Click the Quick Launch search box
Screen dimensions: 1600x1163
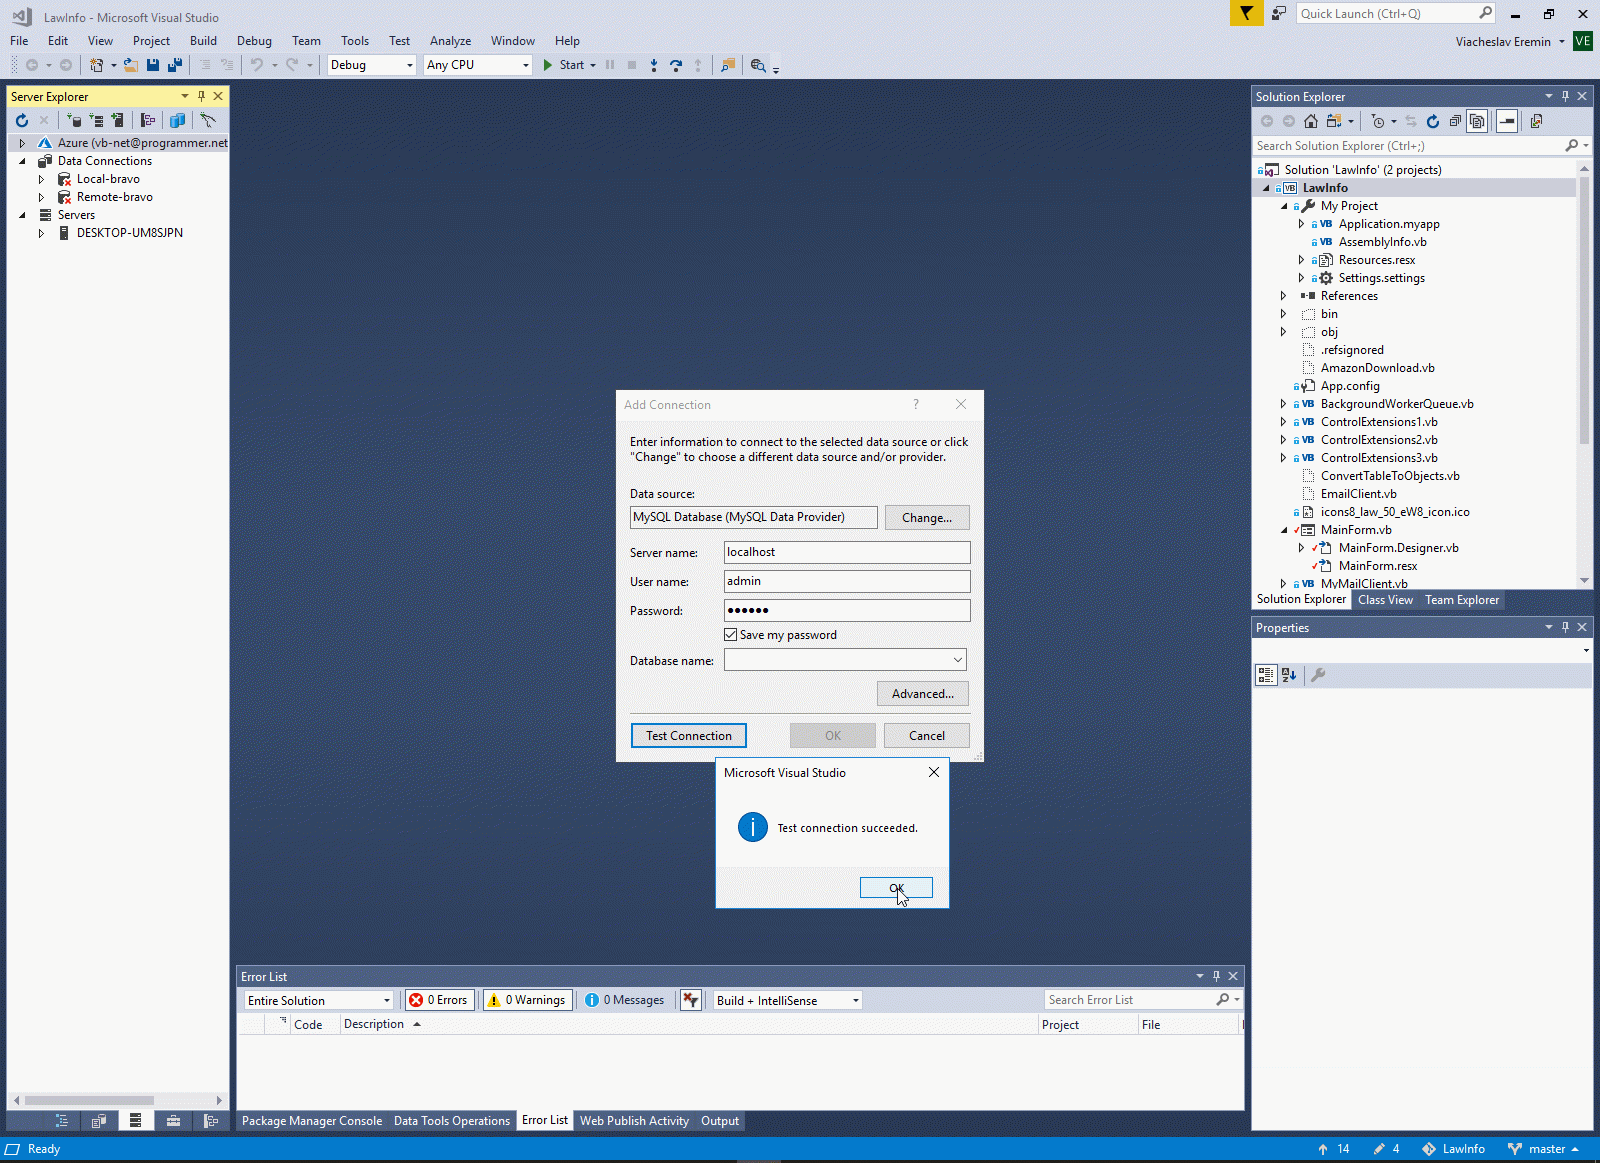[x=1396, y=13]
